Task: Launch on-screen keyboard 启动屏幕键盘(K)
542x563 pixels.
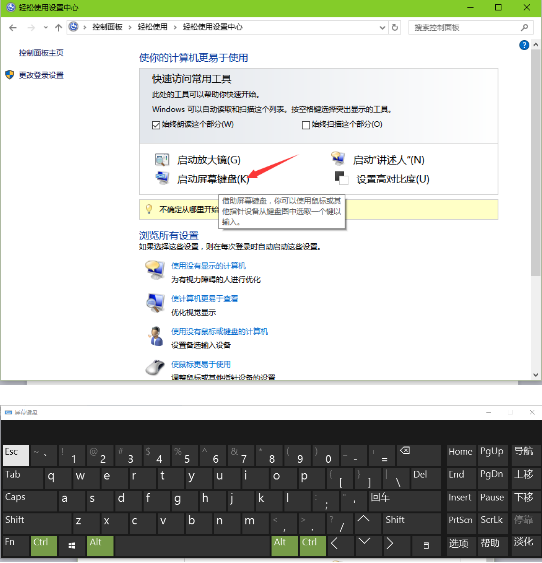Action: pyautogui.click(x=213, y=179)
